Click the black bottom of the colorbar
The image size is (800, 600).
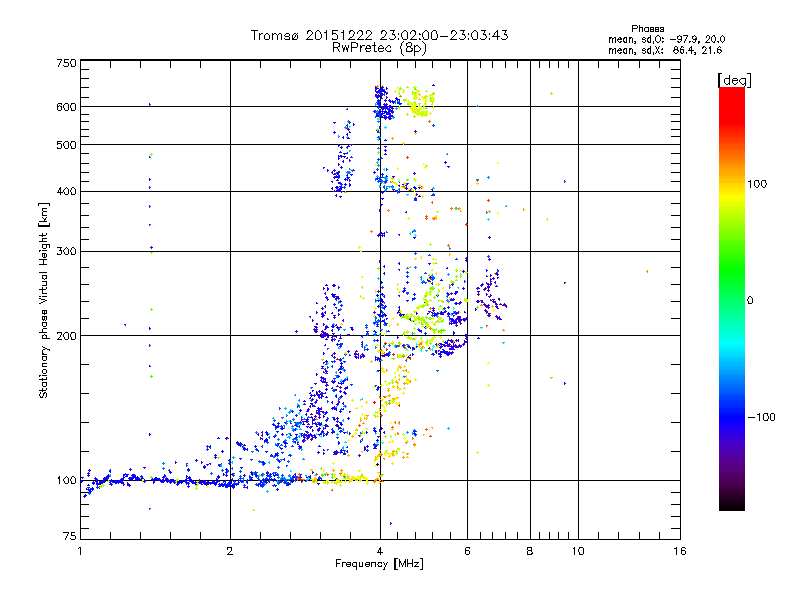click(732, 503)
